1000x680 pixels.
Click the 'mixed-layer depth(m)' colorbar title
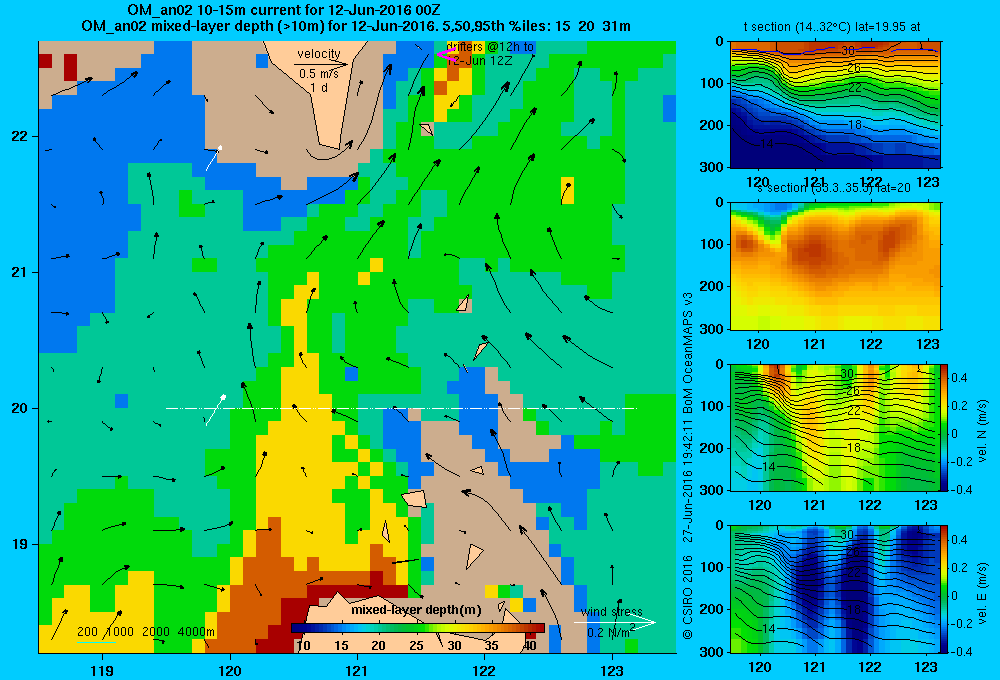416,610
